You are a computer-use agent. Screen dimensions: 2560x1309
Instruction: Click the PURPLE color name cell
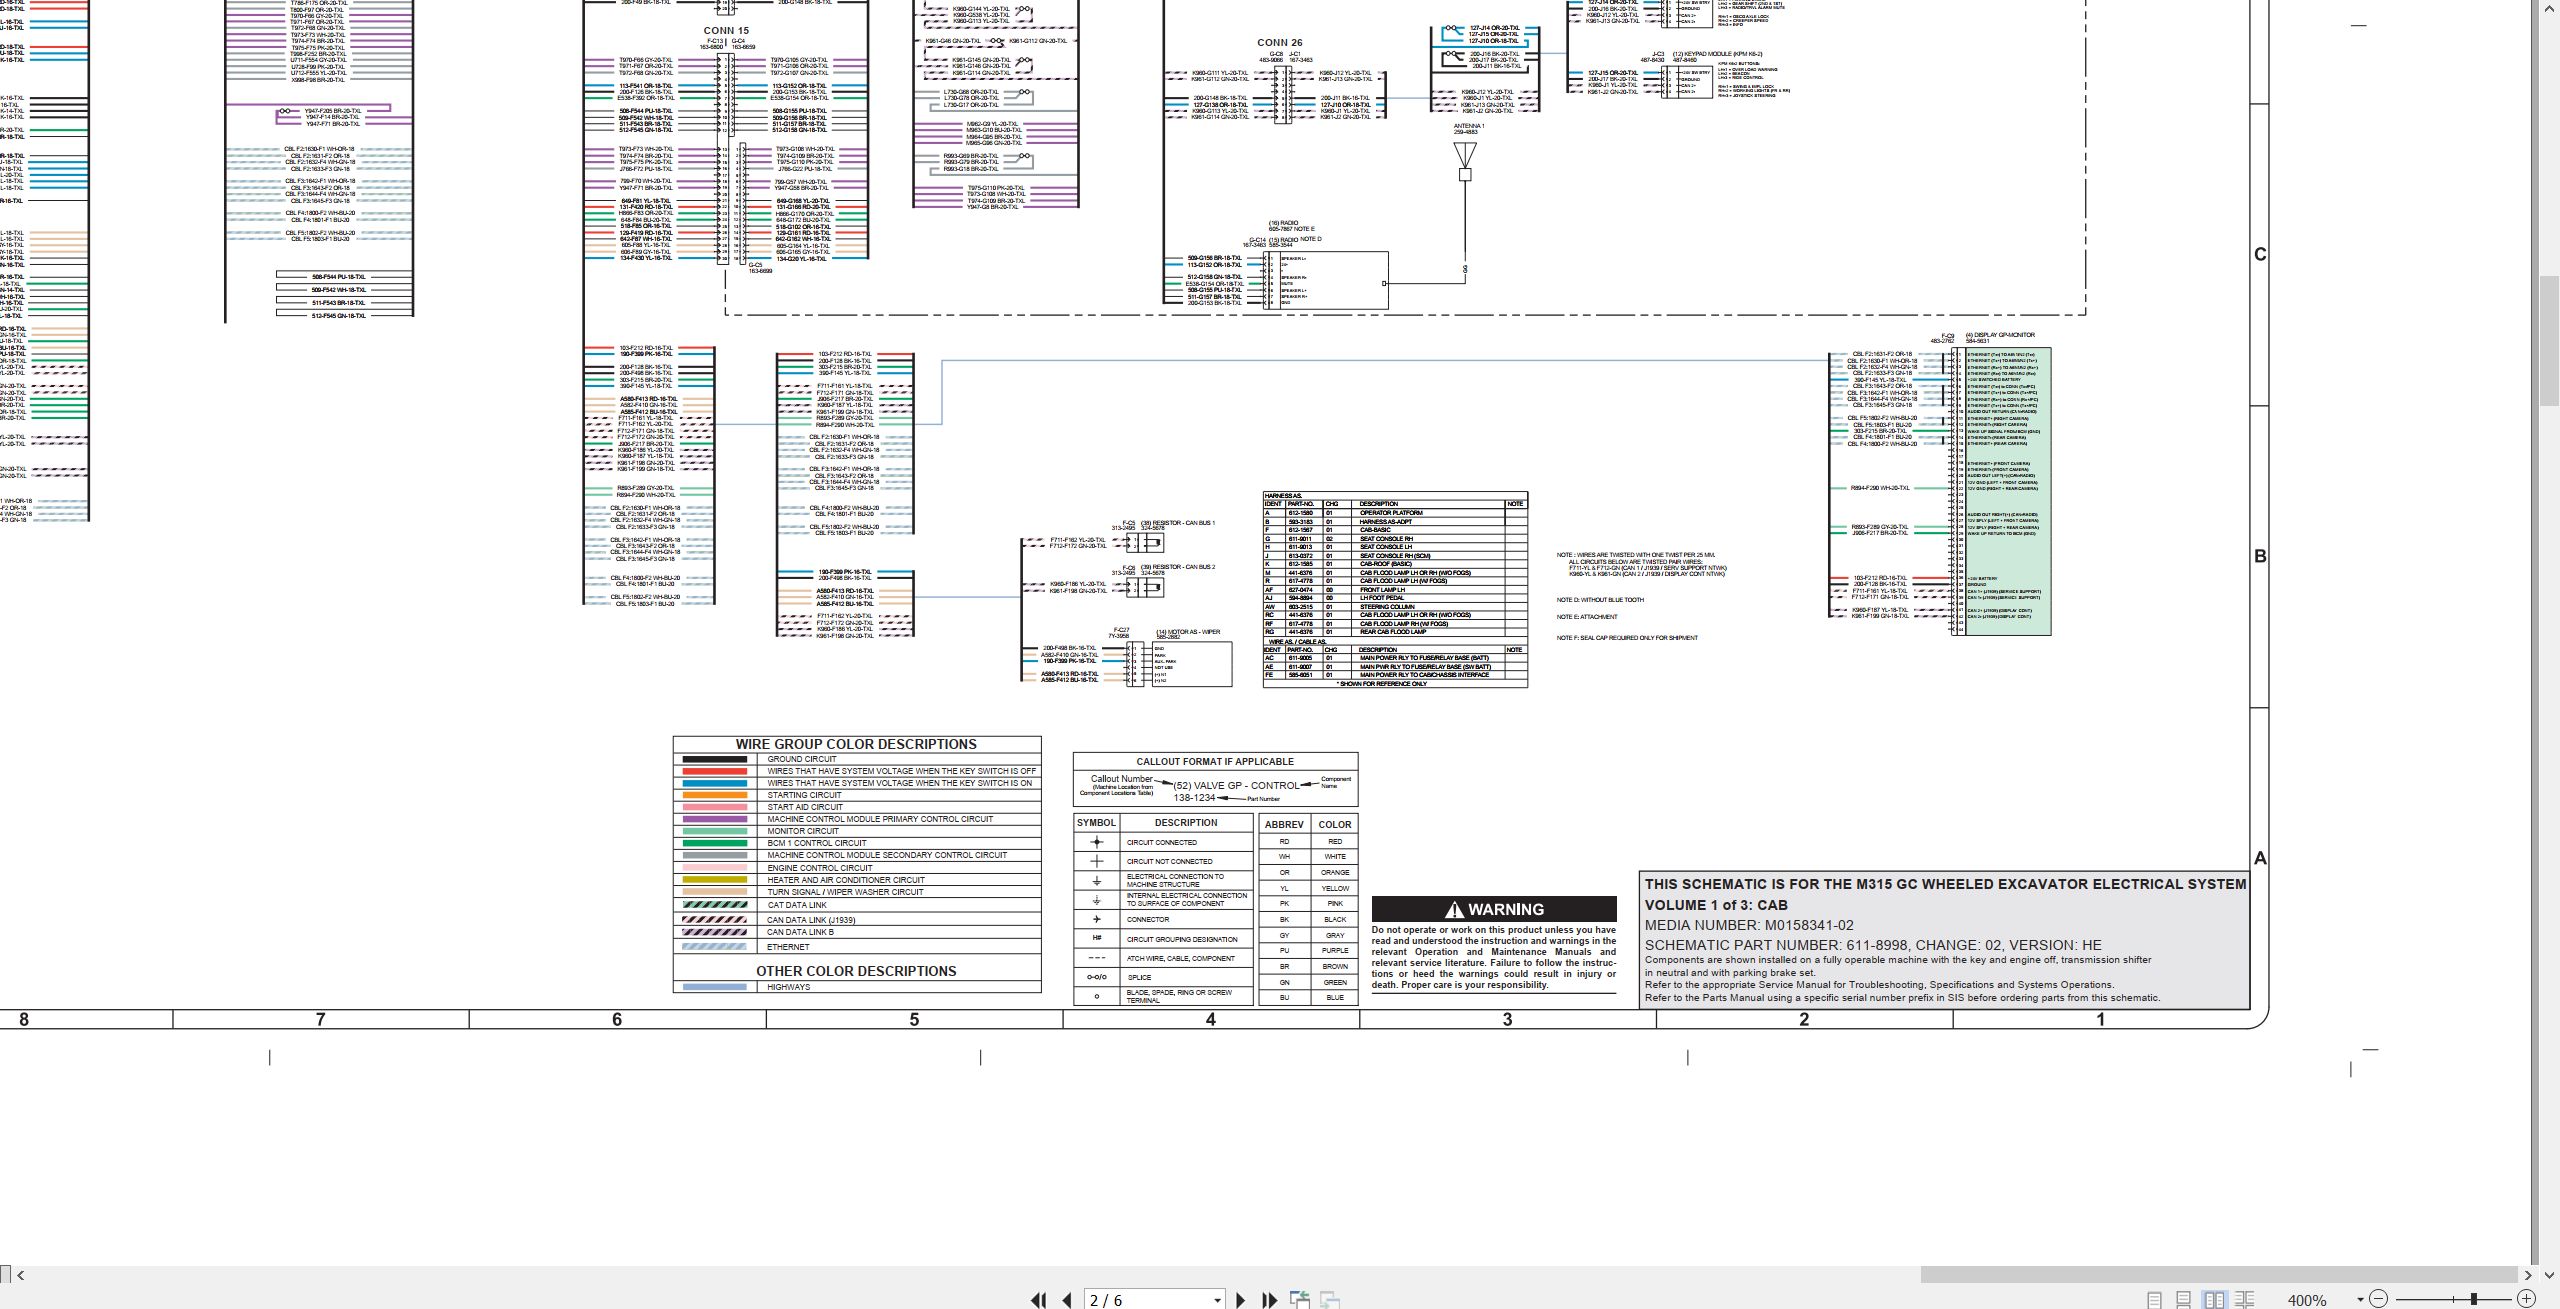click(x=1335, y=951)
